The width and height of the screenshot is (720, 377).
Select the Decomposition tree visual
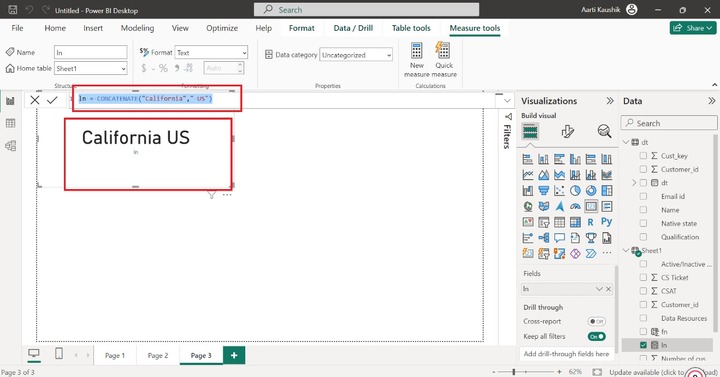[x=544, y=238]
